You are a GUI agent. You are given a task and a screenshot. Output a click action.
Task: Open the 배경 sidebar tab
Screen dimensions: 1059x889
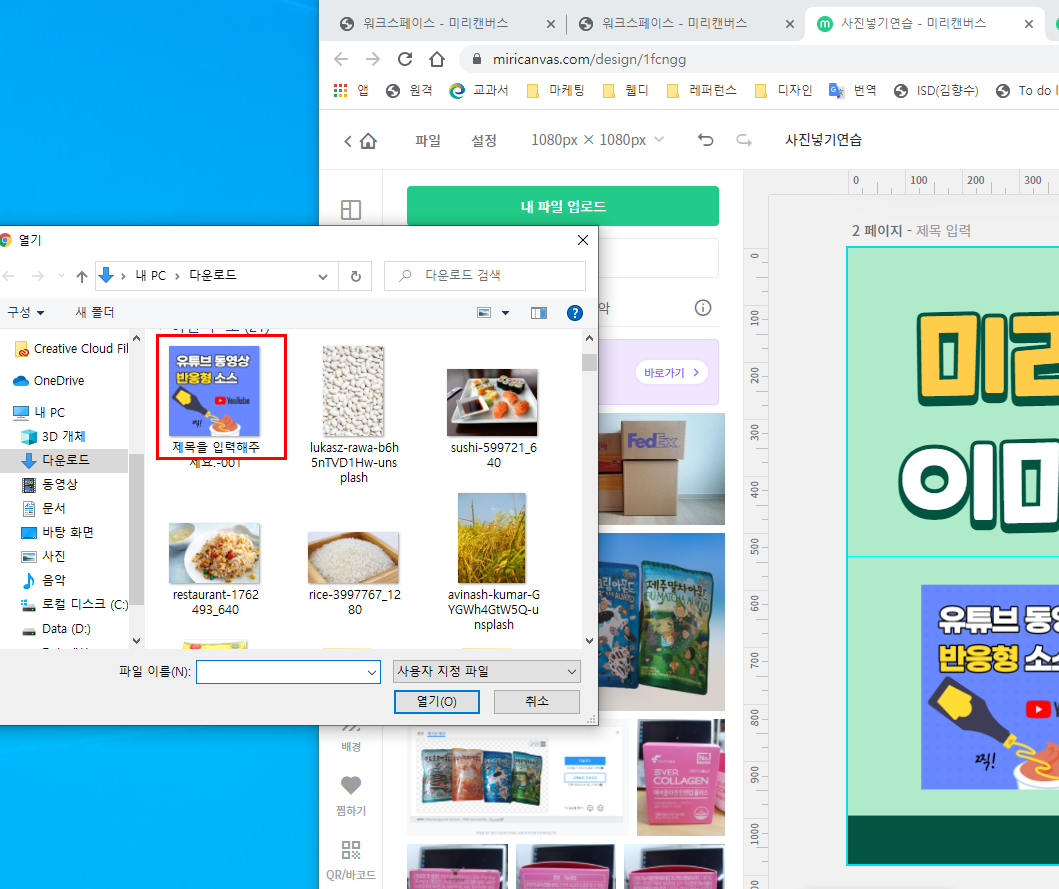(x=351, y=738)
